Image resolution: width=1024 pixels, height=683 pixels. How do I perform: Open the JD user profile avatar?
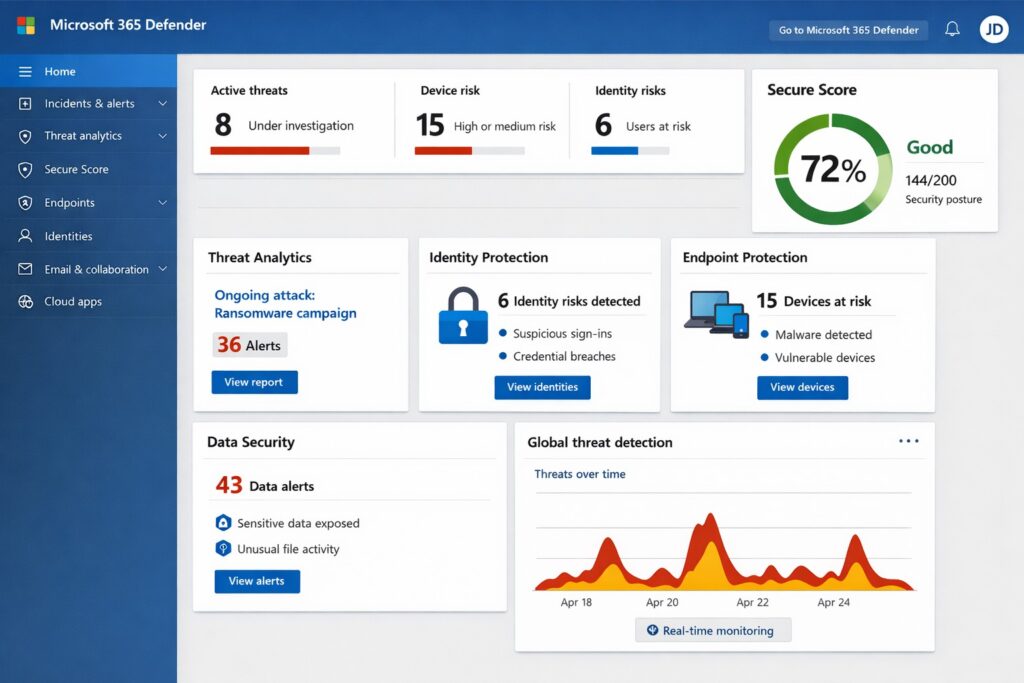click(x=993, y=29)
